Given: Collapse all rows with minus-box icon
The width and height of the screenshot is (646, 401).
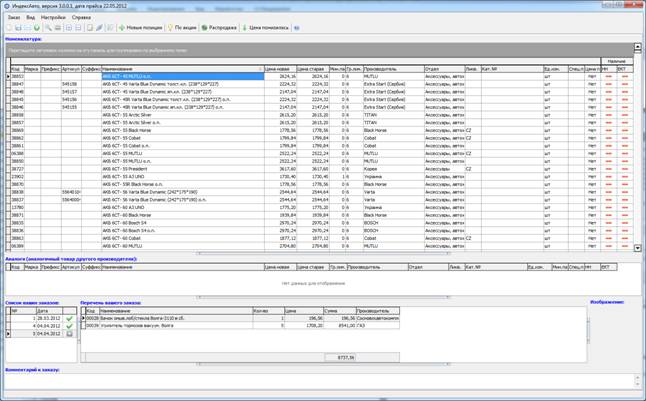Looking at the screenshot, I should (78, 28).
